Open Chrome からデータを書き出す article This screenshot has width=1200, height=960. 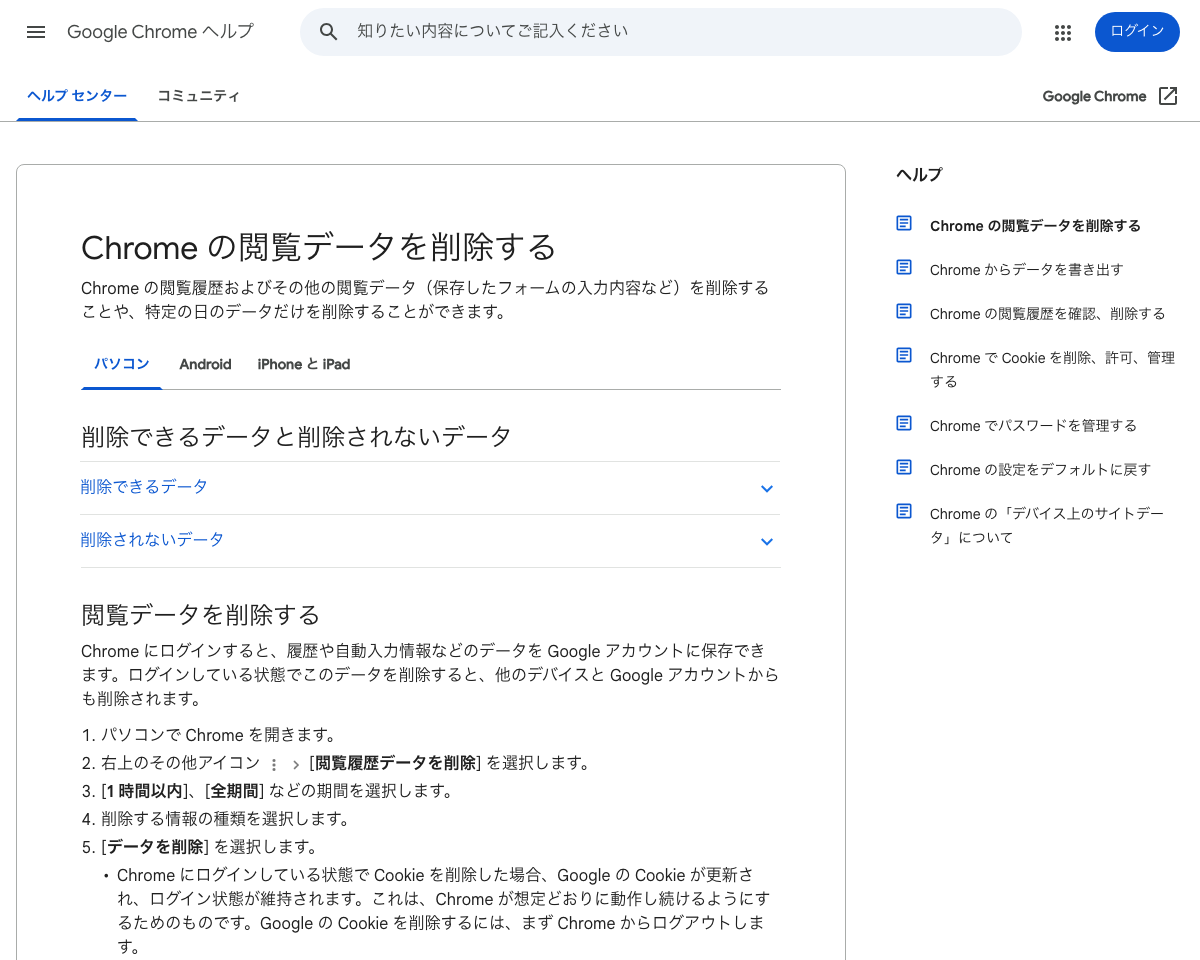coord(1027,270)
